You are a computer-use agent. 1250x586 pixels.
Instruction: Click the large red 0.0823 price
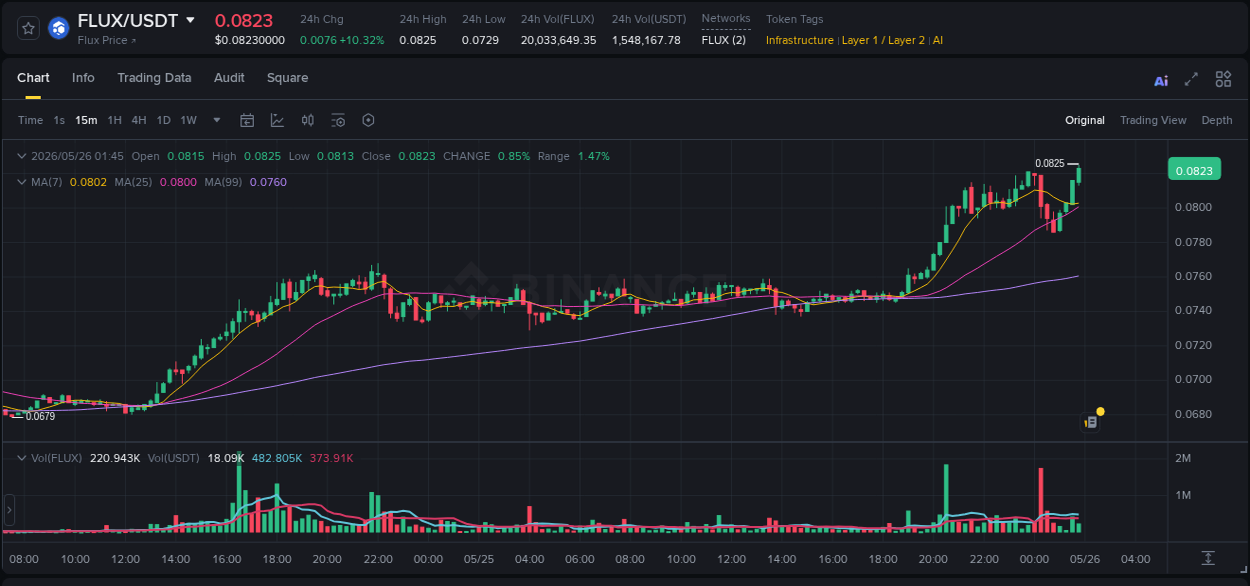tap(244, 20)
